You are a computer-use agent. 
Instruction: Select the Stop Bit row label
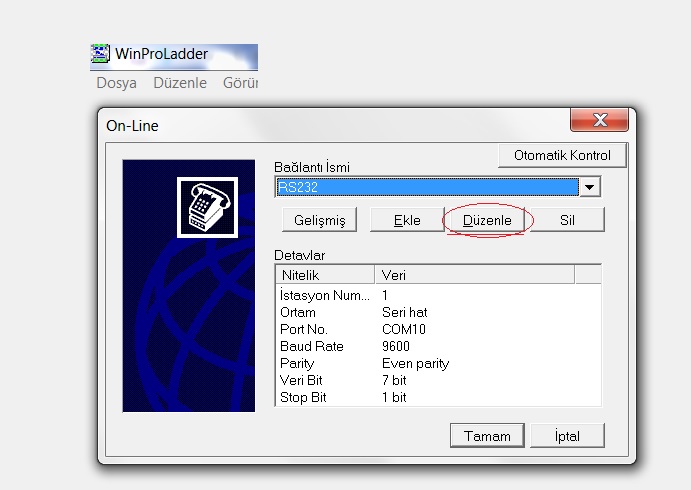(303, 397)
